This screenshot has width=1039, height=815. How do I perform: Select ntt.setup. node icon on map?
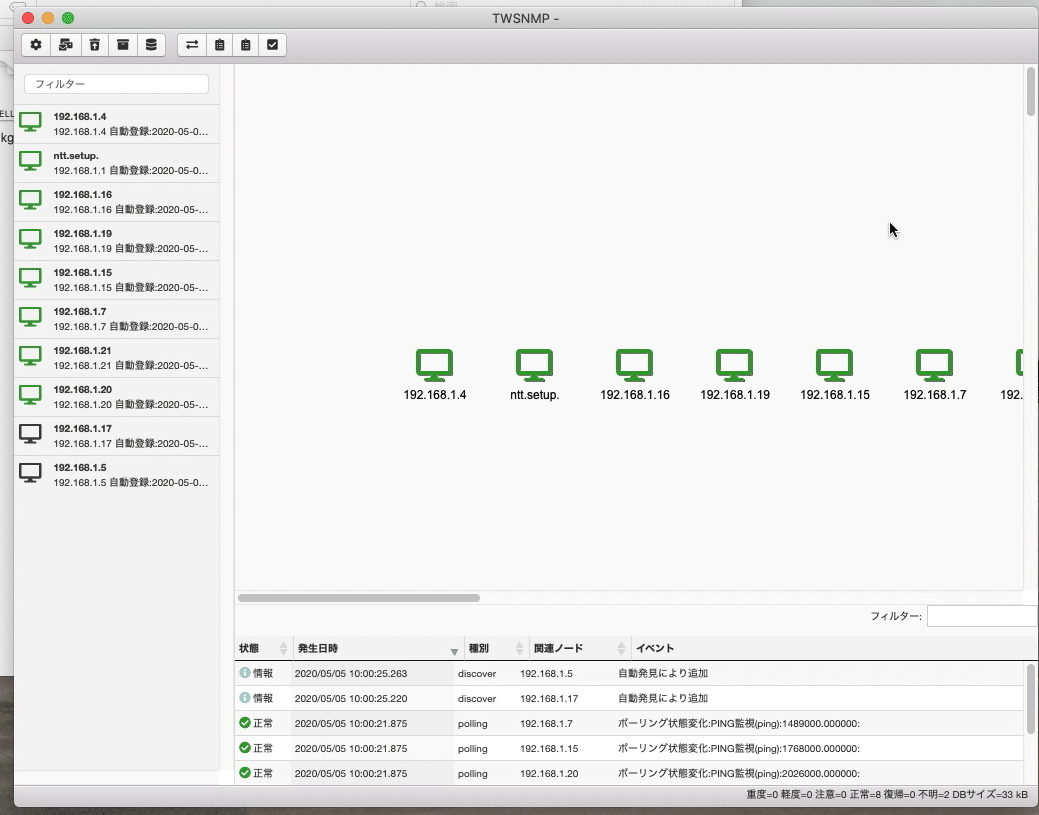[x=534, y=365]
